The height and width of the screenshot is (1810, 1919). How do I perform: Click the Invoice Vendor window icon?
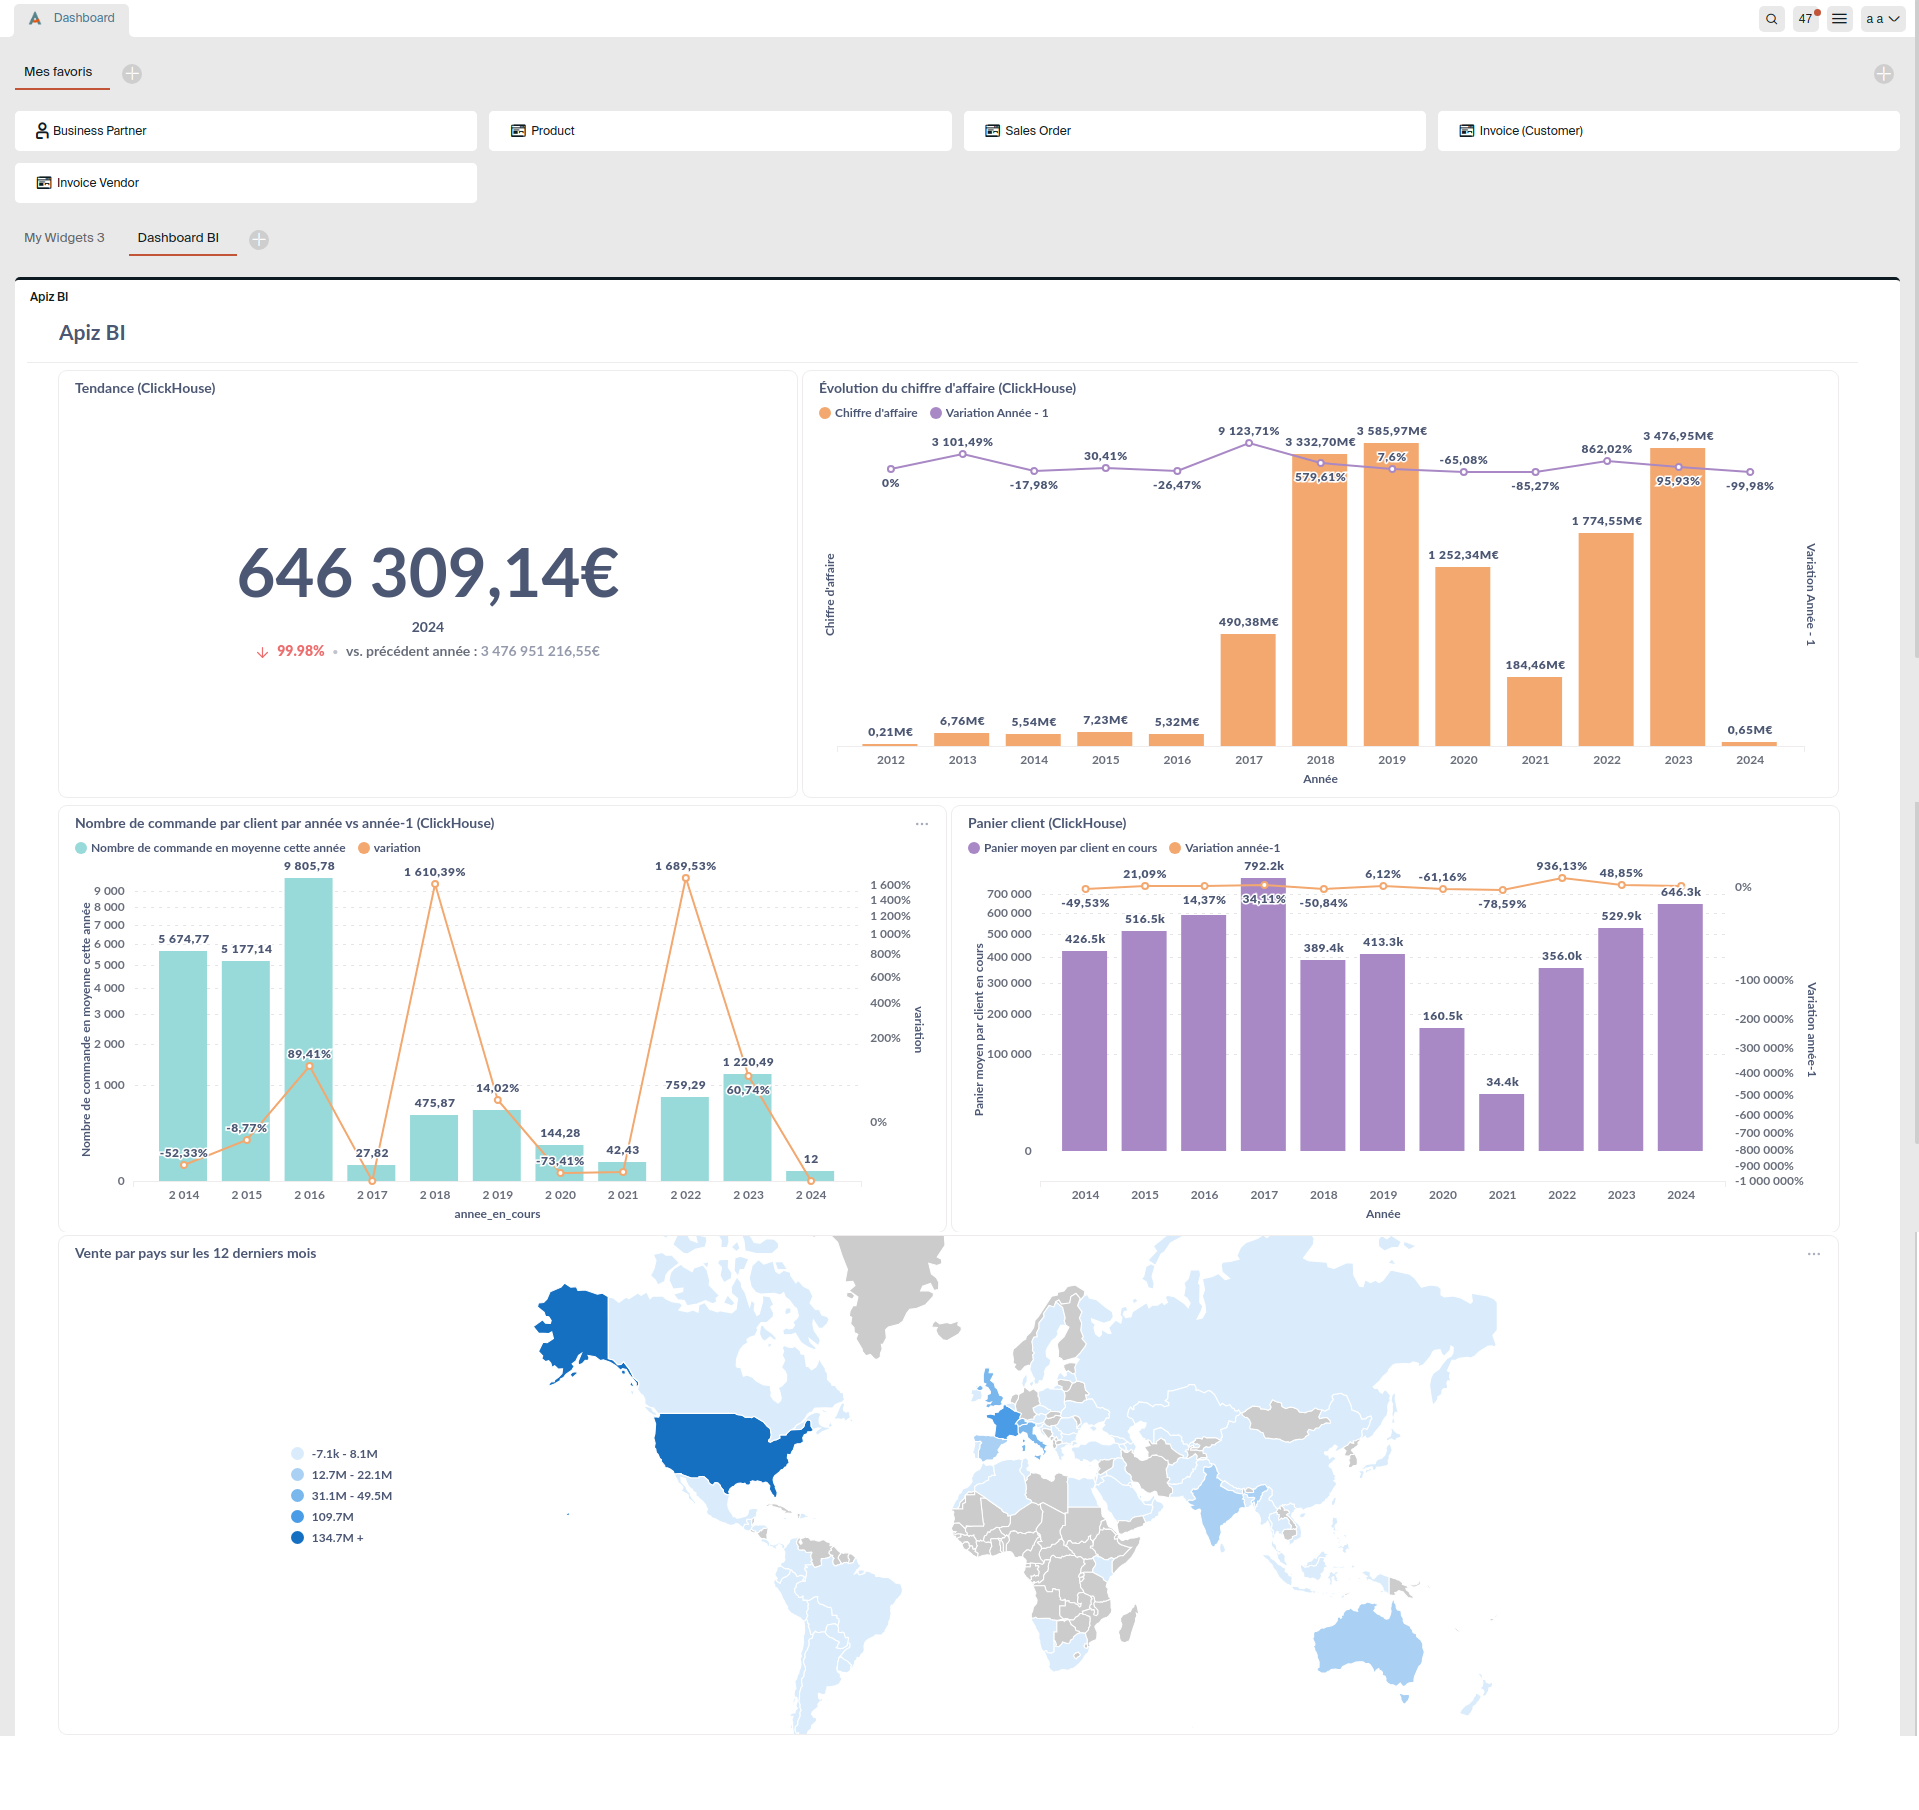click(44, 183)
